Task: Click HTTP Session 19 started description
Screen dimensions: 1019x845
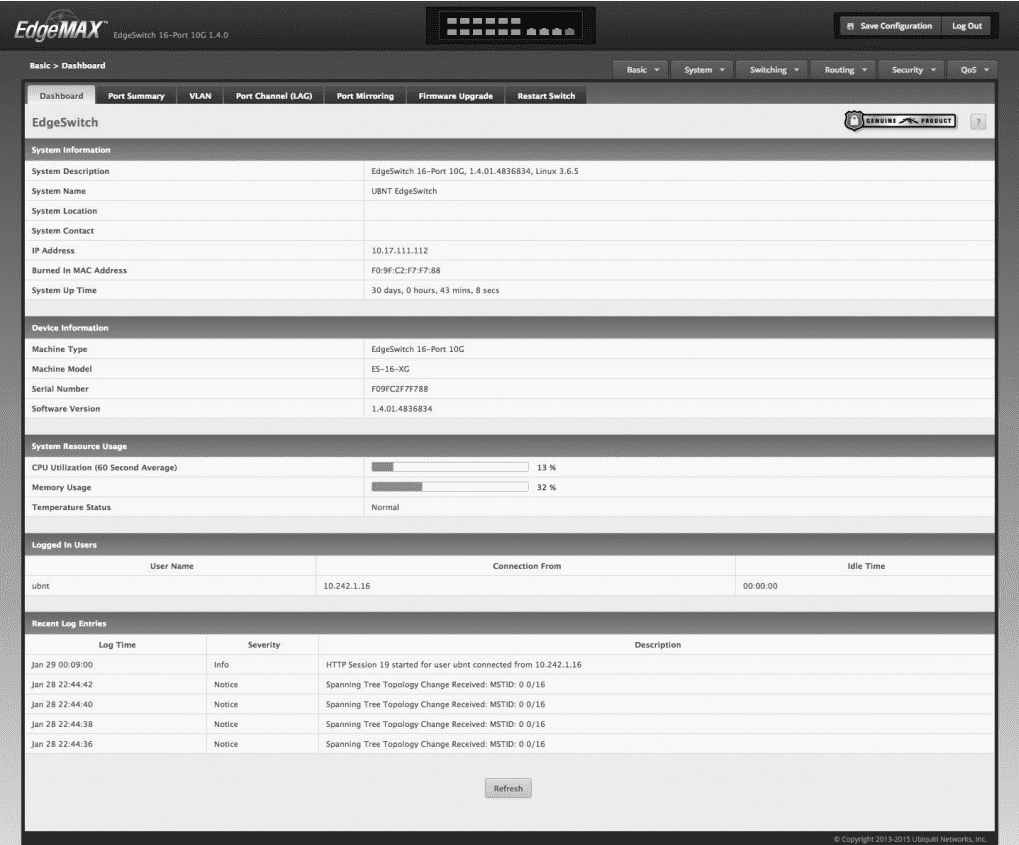Action: (x=454, y=664)
